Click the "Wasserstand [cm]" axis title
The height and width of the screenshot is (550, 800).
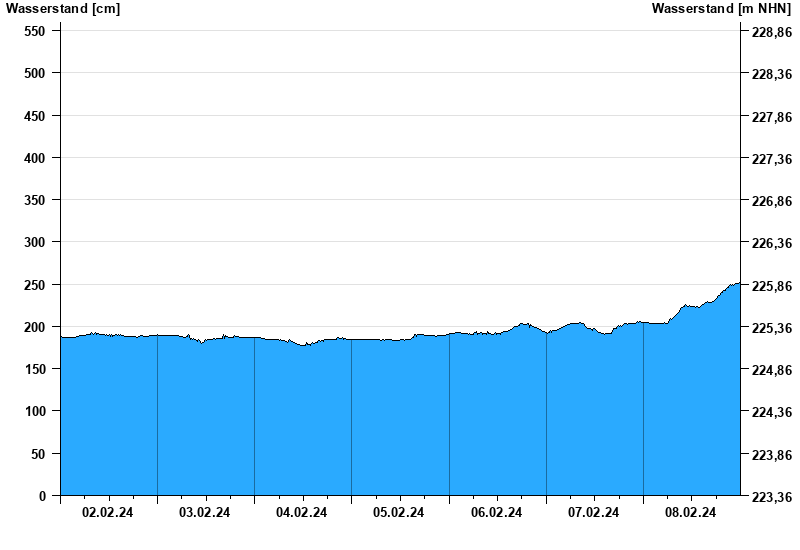(63, 9)
